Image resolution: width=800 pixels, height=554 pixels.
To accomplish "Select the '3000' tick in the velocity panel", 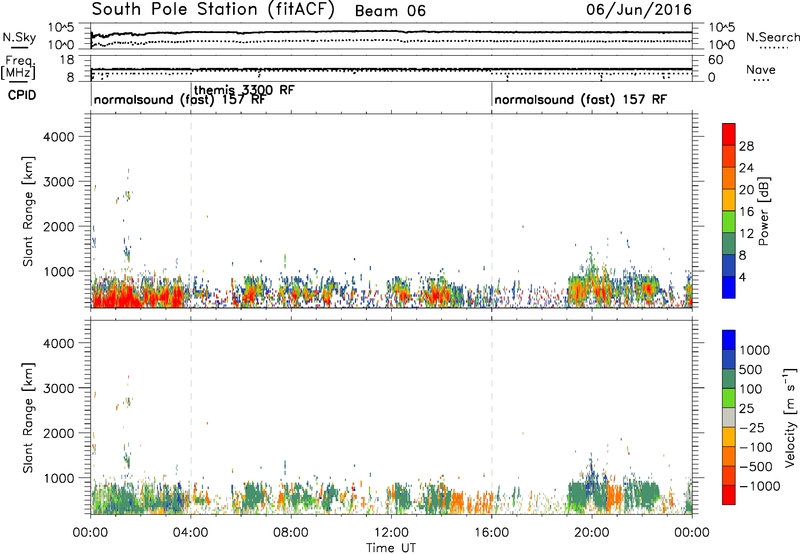I will tap(59, 388).
